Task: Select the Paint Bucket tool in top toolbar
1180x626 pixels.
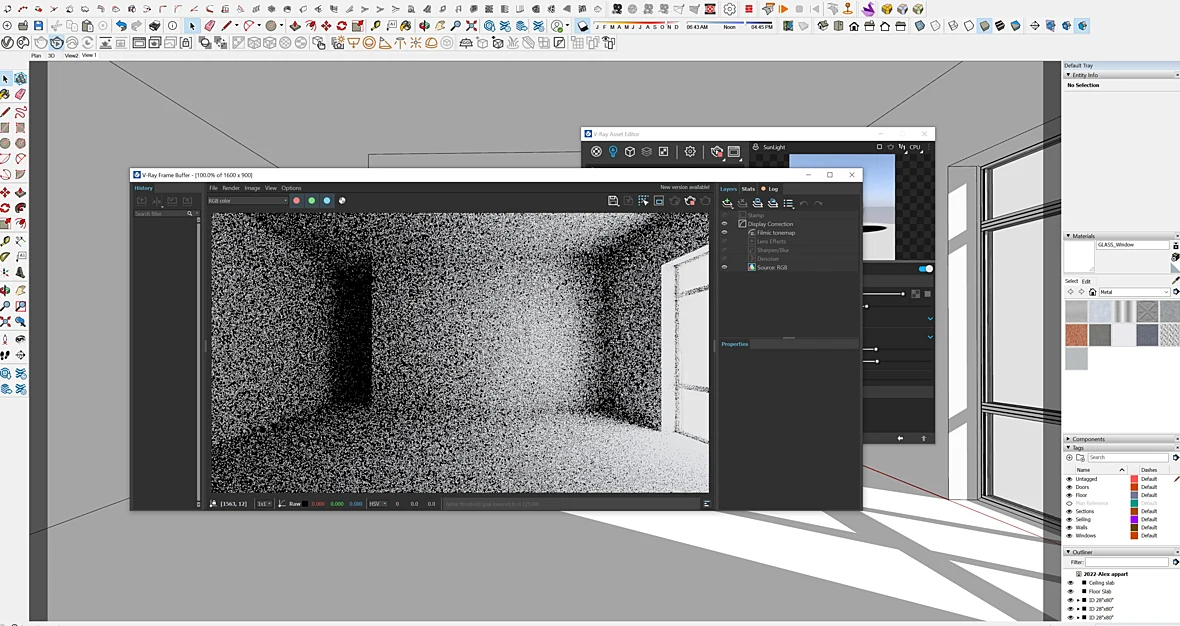Action: pyautogui.click(x=406, y=26)
